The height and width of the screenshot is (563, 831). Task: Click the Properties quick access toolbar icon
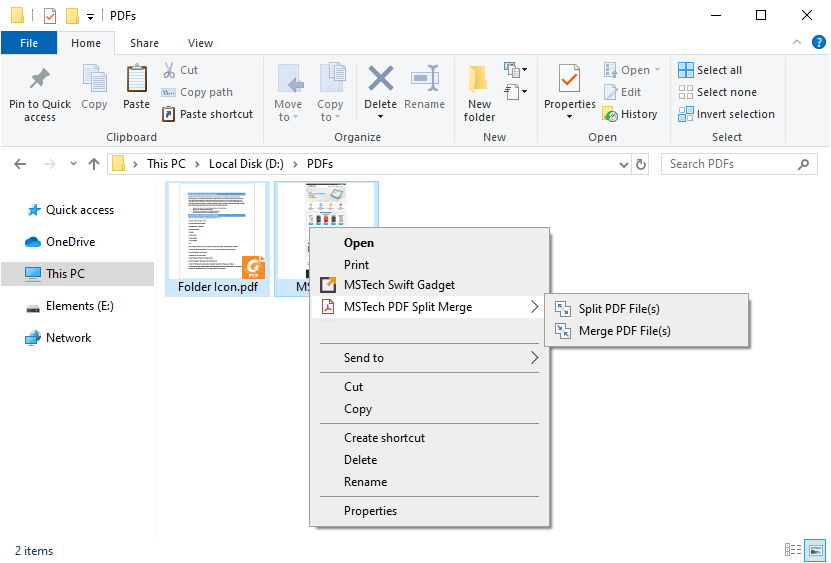click(x=50, y=16)
